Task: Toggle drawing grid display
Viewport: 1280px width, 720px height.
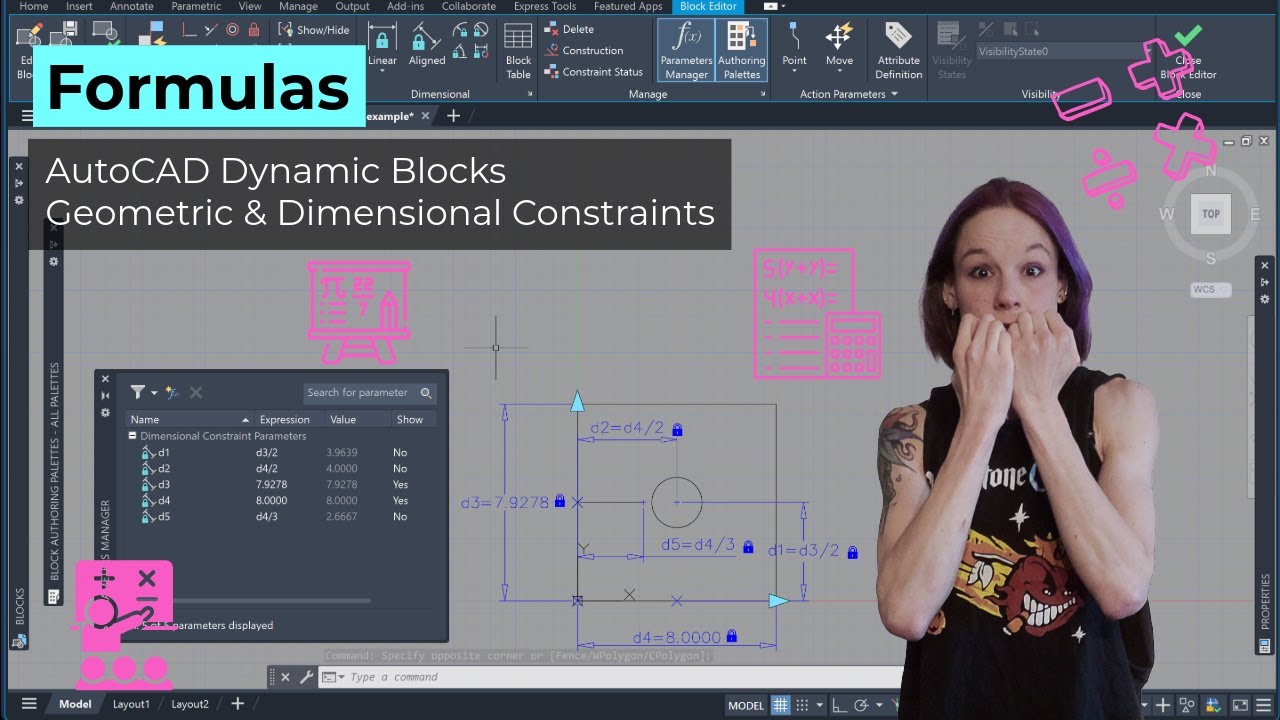Action: pyautogui.click(x=781, y=705)
